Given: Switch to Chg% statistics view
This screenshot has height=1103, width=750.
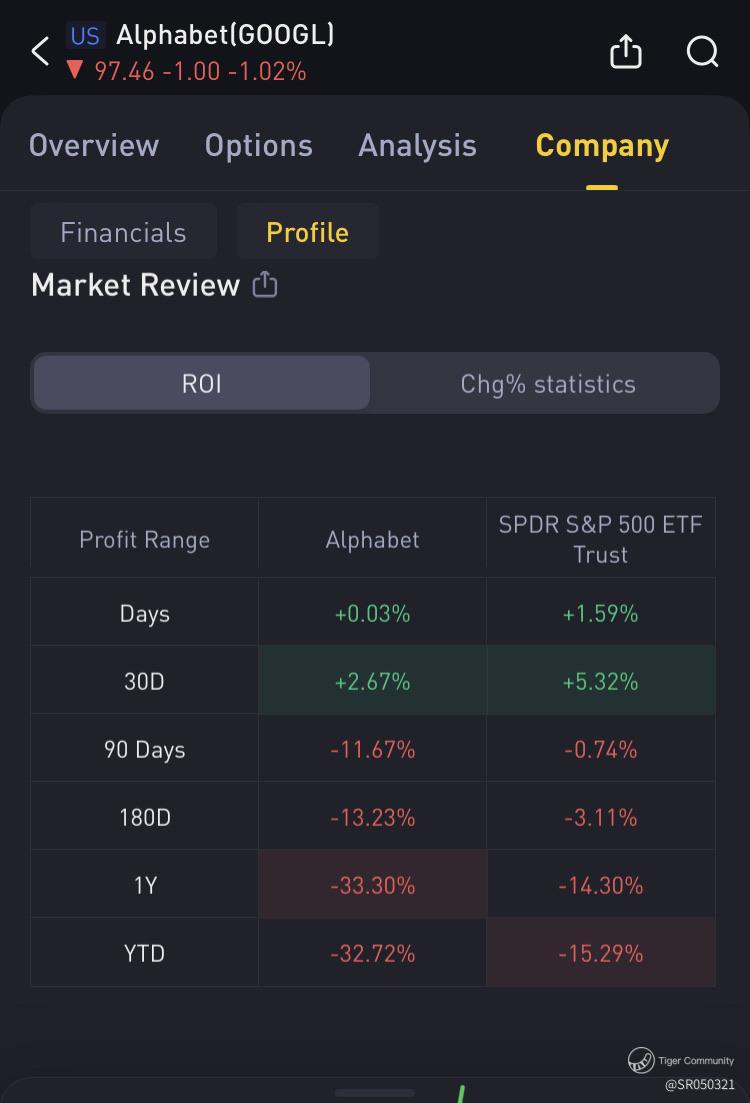Looking at the screenshot, I should (x=547, y=384).
